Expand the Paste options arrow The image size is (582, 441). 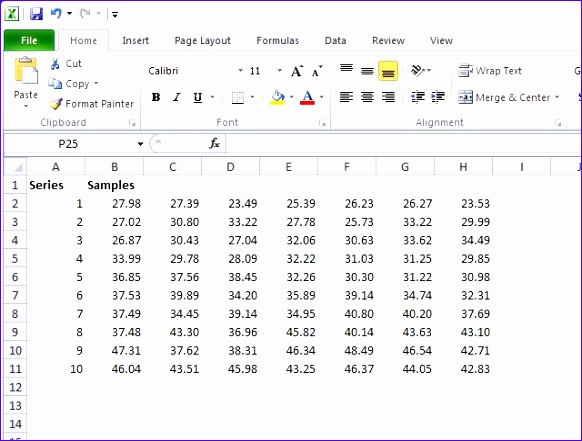pos(26,107)
